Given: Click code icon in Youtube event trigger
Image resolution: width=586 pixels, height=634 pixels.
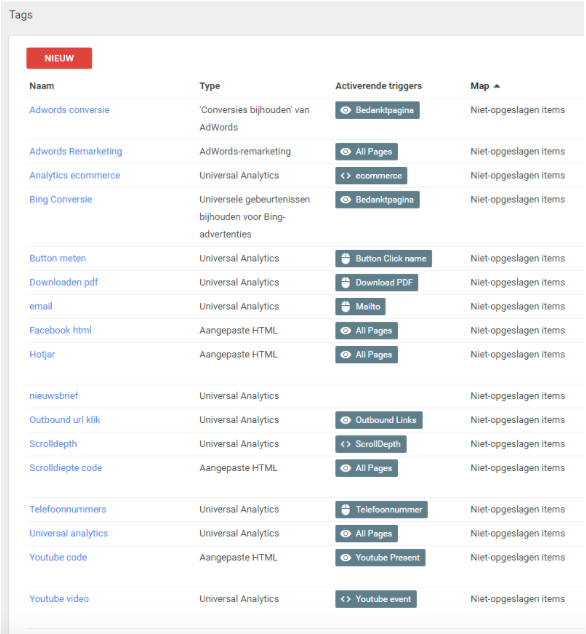Looking at the screenshot, I should (345, 599).
